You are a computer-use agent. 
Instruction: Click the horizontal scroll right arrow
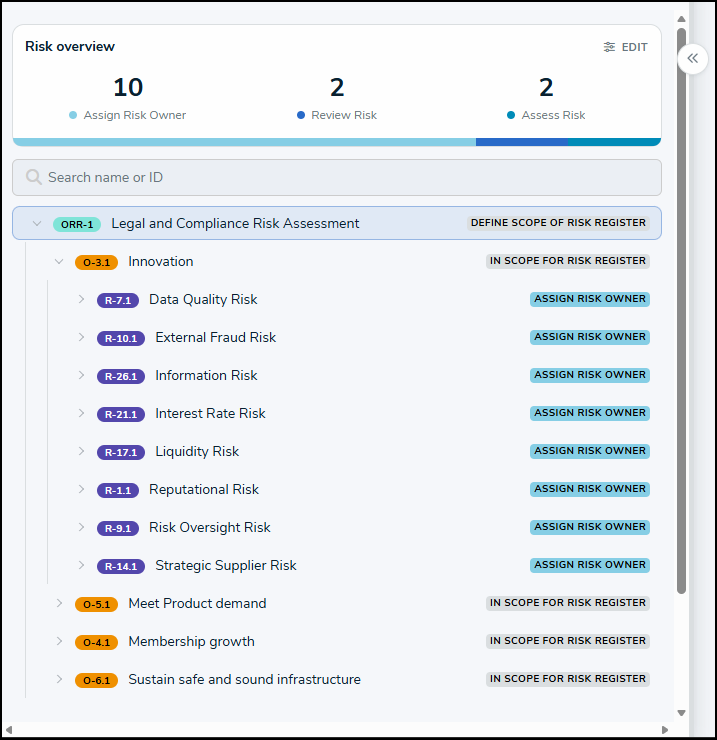tap(665, 730)
